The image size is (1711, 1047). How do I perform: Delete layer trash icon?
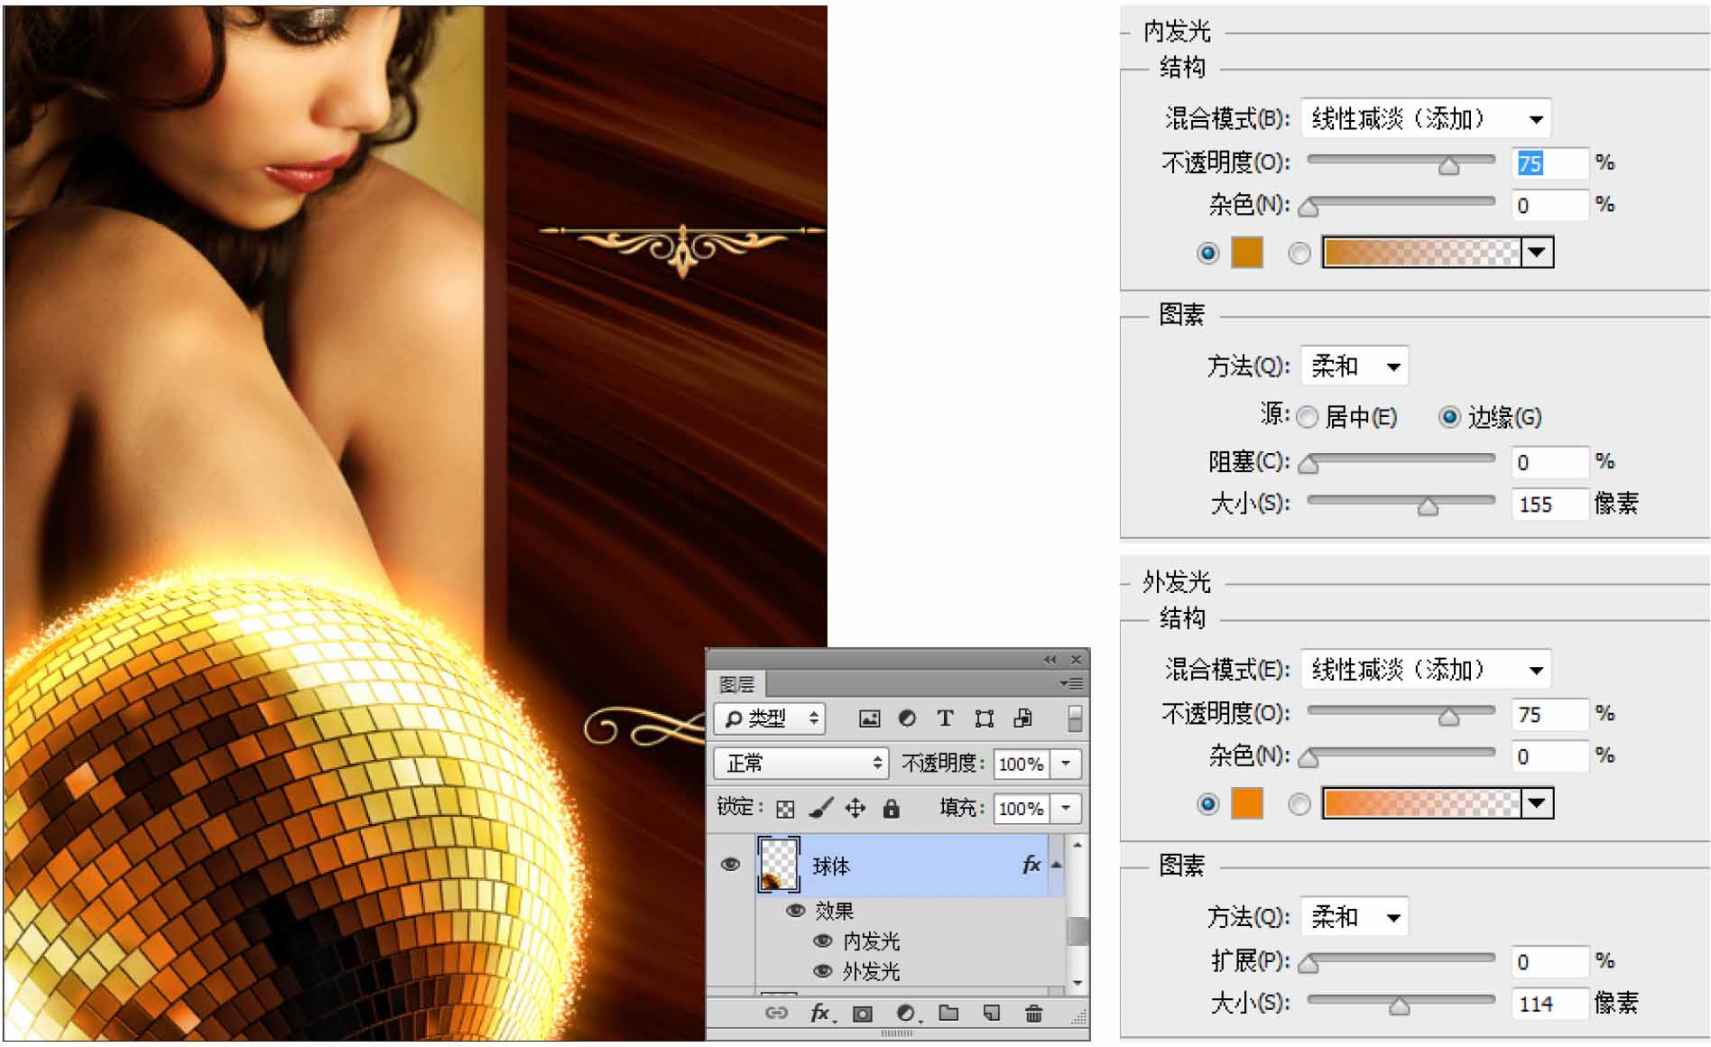(1034, 1013)
